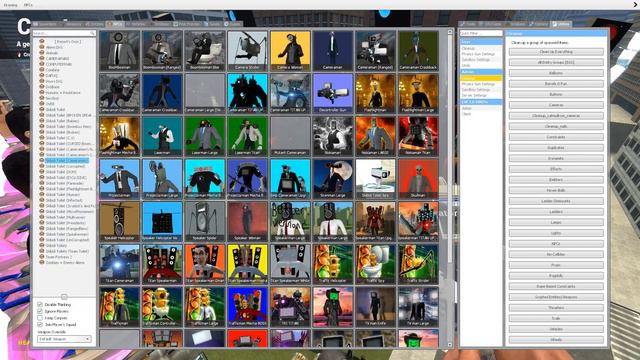Select Server Settings in the utilities list

coord(474,95)
